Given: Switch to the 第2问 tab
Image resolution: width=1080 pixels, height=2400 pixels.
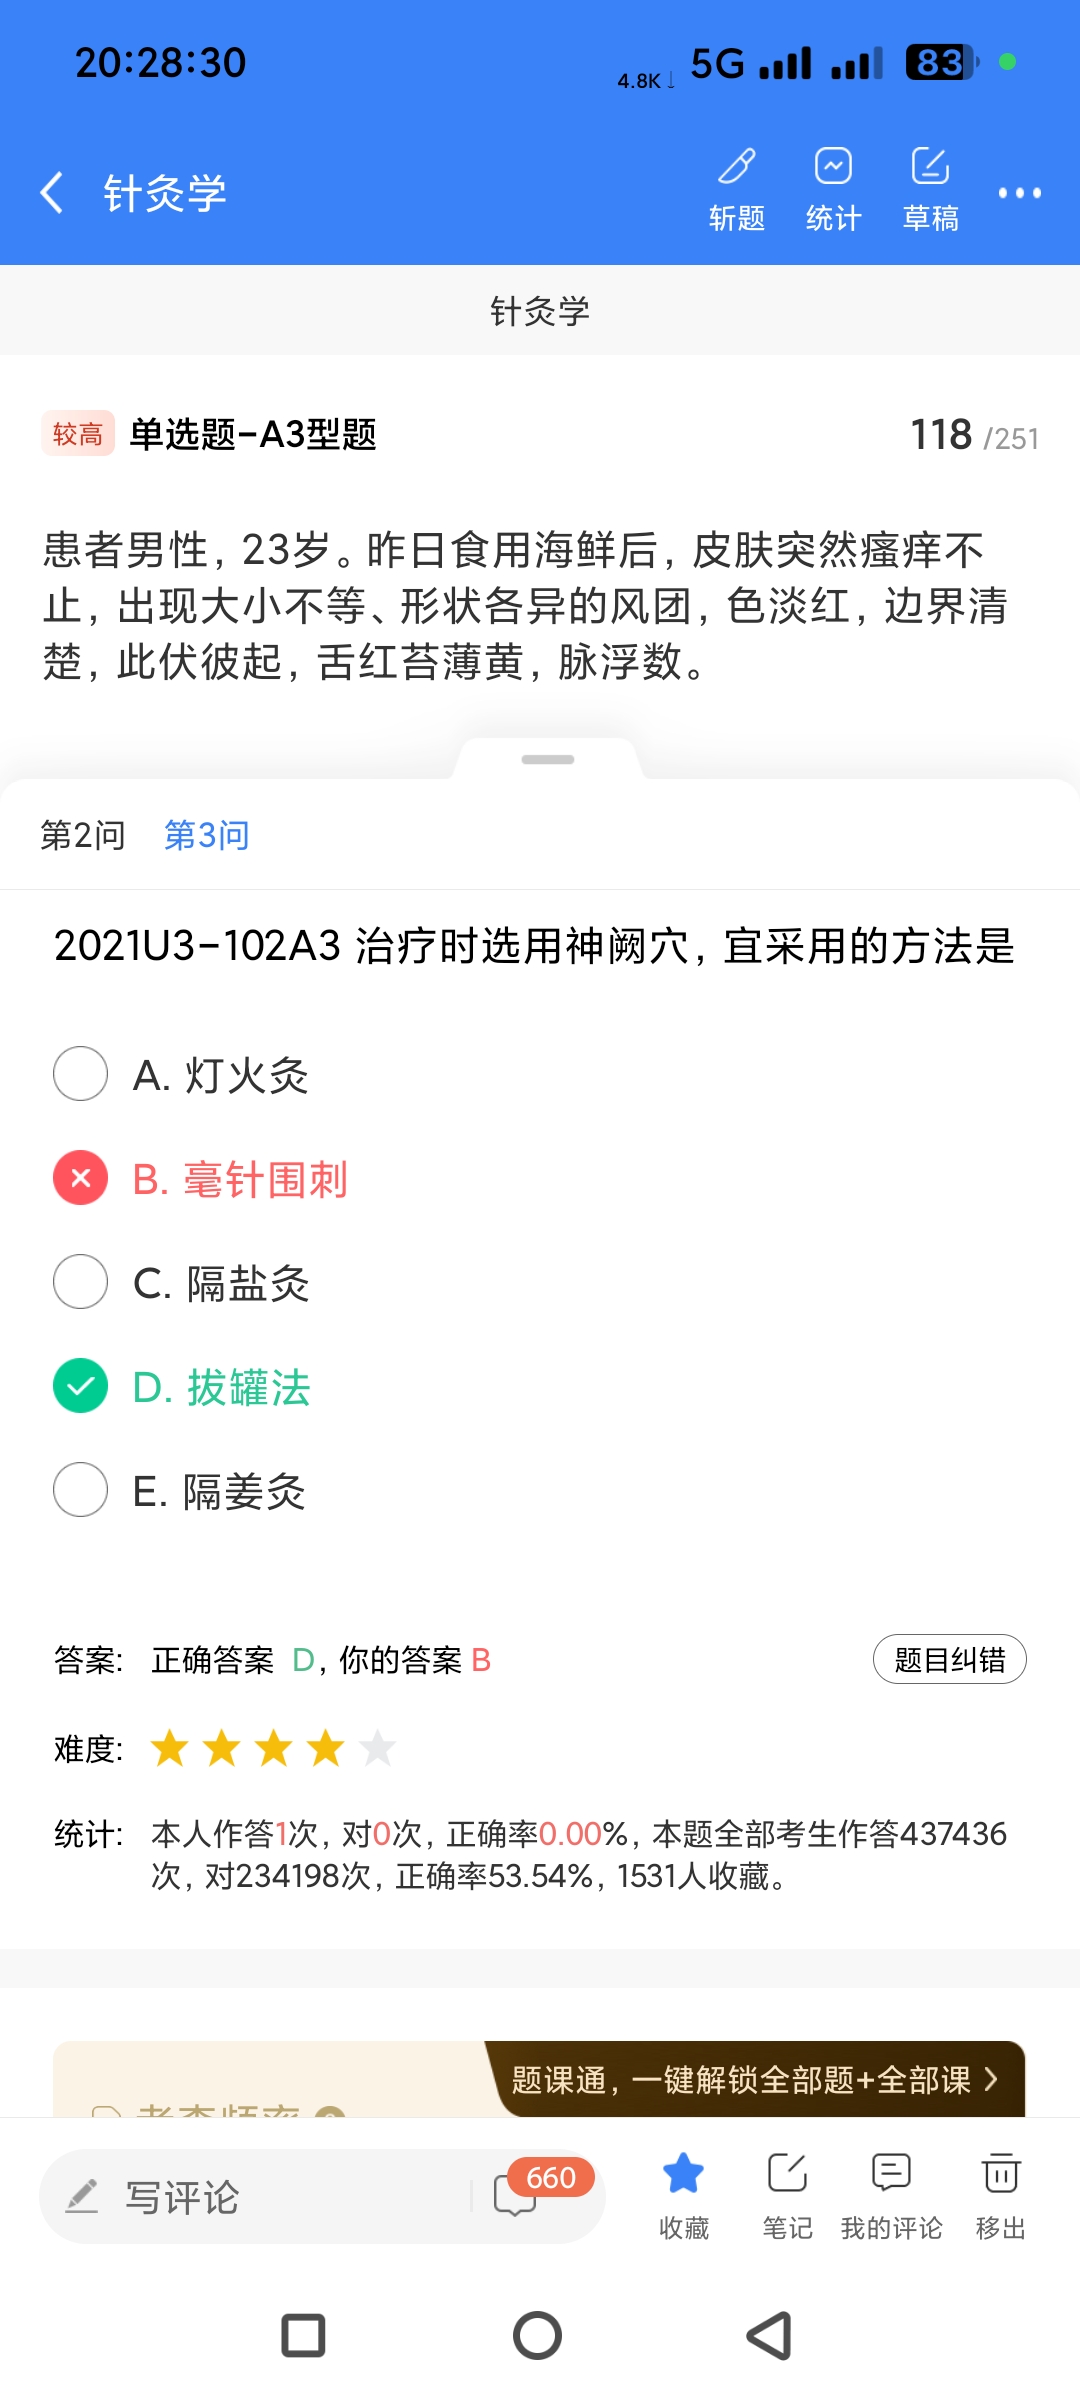Looking at the screenshot, I should (83, 835).
